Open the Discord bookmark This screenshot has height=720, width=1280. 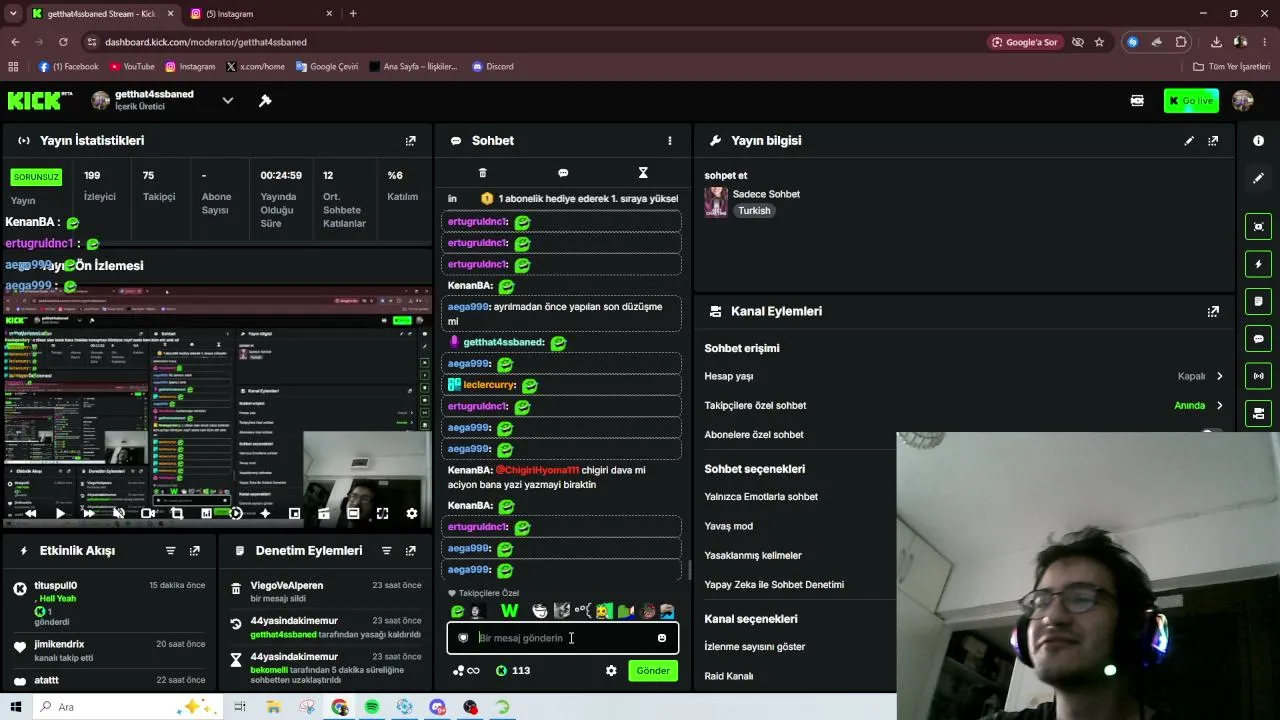pyautogui.click(x=493, y=67)
